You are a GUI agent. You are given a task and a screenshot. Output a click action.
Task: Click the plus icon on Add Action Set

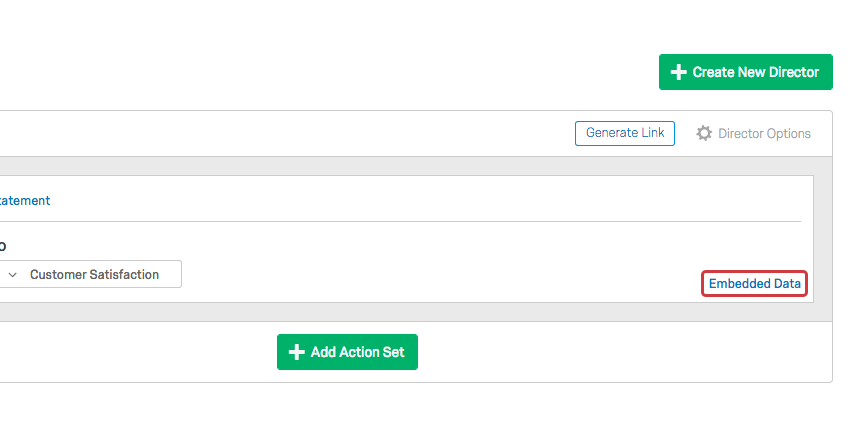(296, 352)
